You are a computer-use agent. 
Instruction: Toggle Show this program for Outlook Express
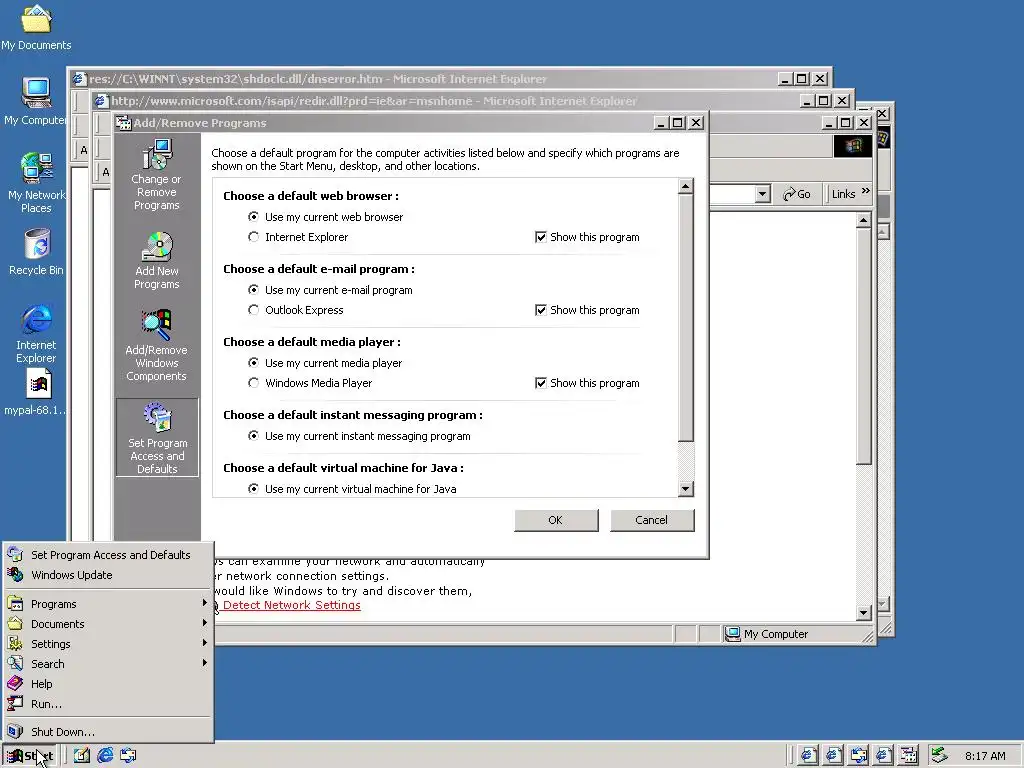coord(541,310)
